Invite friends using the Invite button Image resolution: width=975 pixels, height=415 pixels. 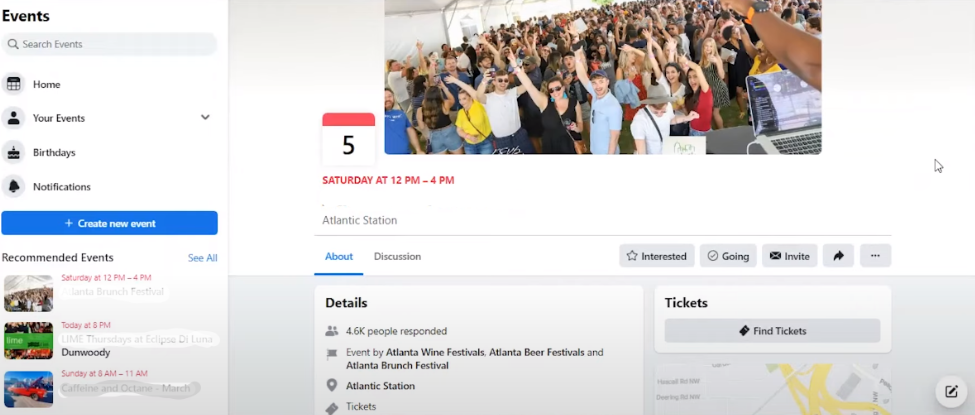tap(789, 256)
